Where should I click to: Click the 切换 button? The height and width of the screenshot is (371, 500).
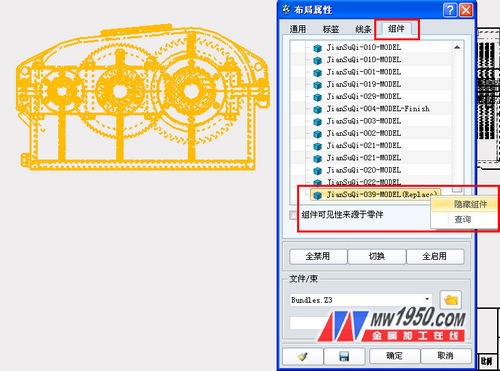[x=377, y=256]
